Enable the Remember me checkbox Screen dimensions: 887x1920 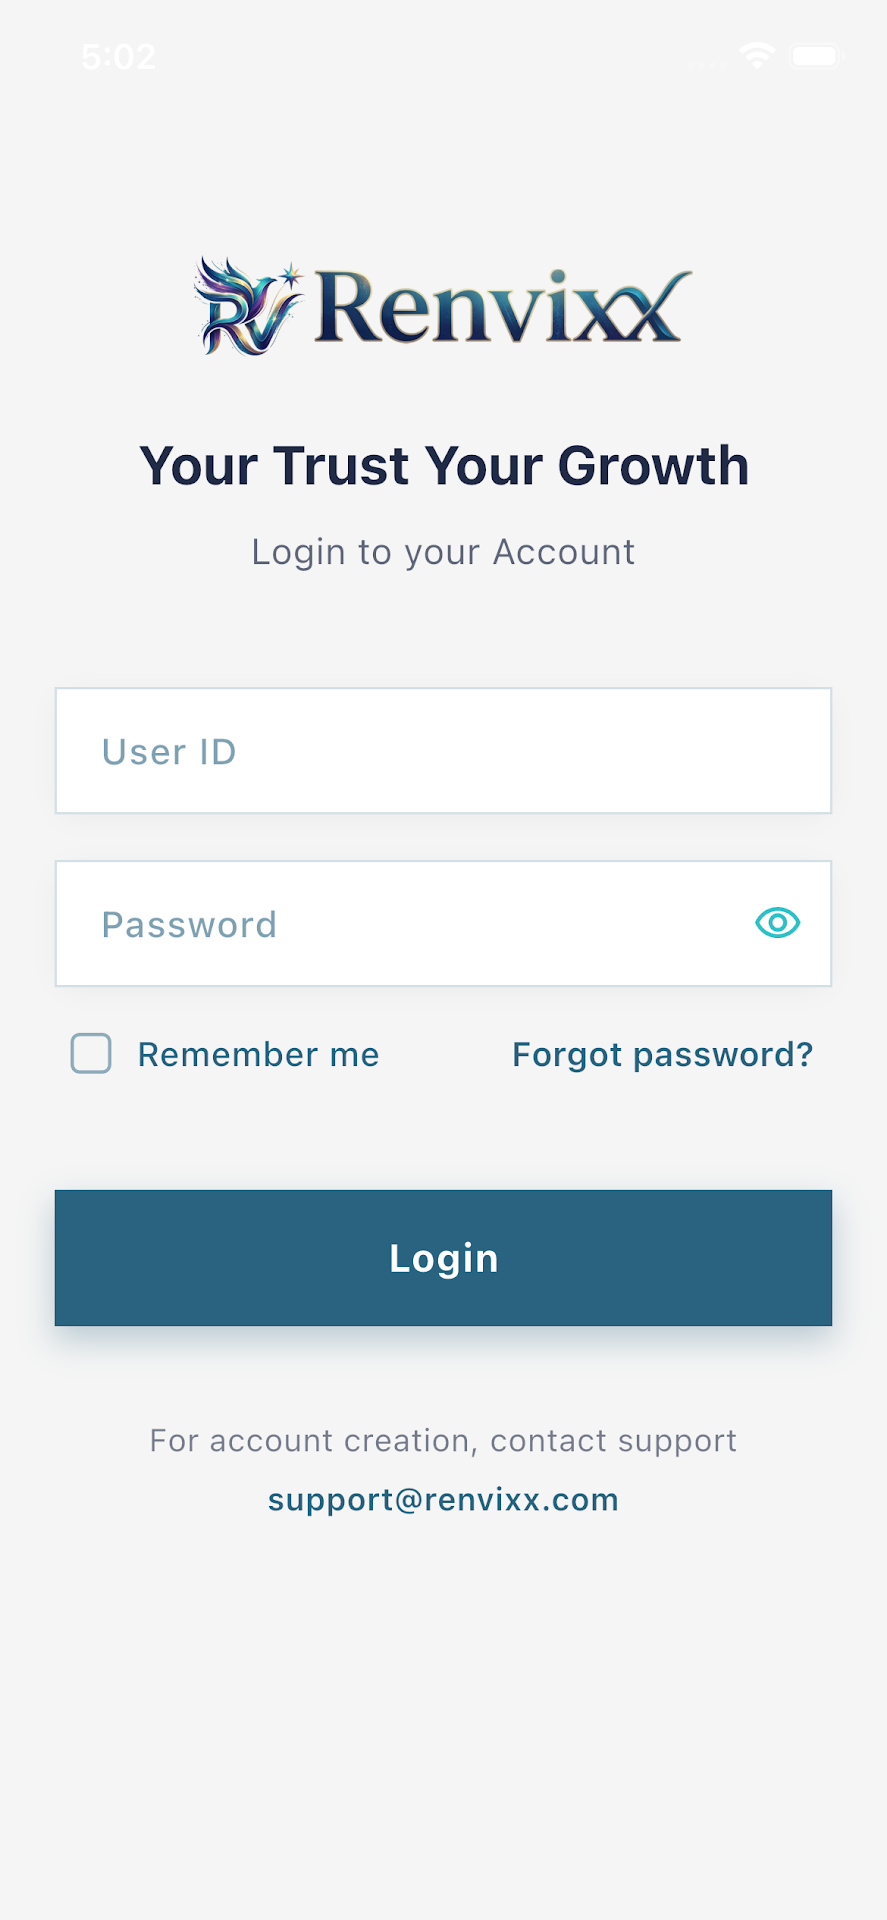91,1053
